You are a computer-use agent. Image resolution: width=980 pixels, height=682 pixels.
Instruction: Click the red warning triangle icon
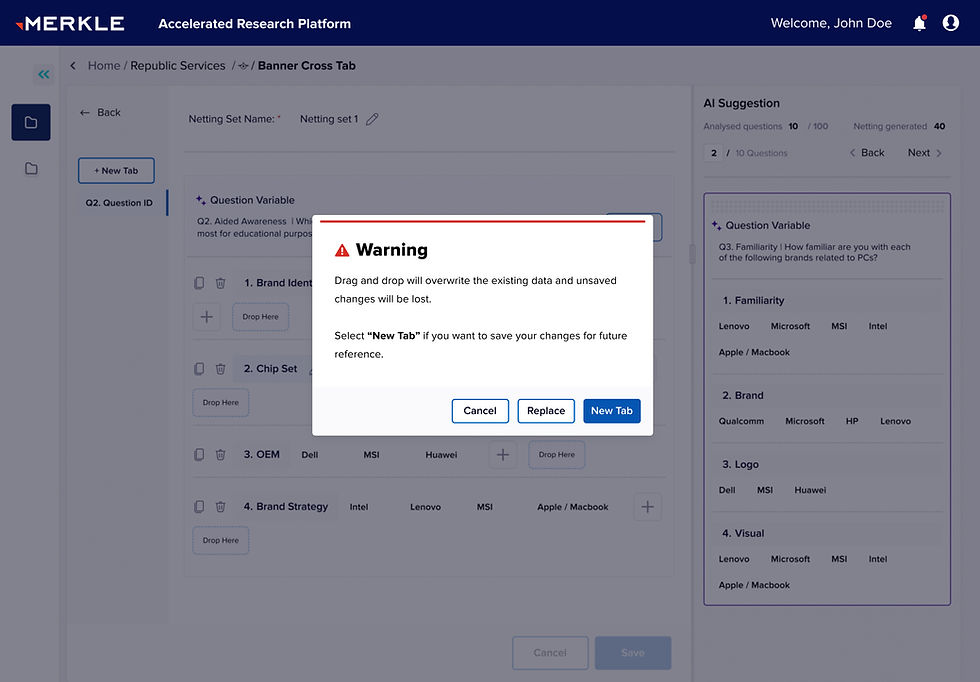coord(342,250)
